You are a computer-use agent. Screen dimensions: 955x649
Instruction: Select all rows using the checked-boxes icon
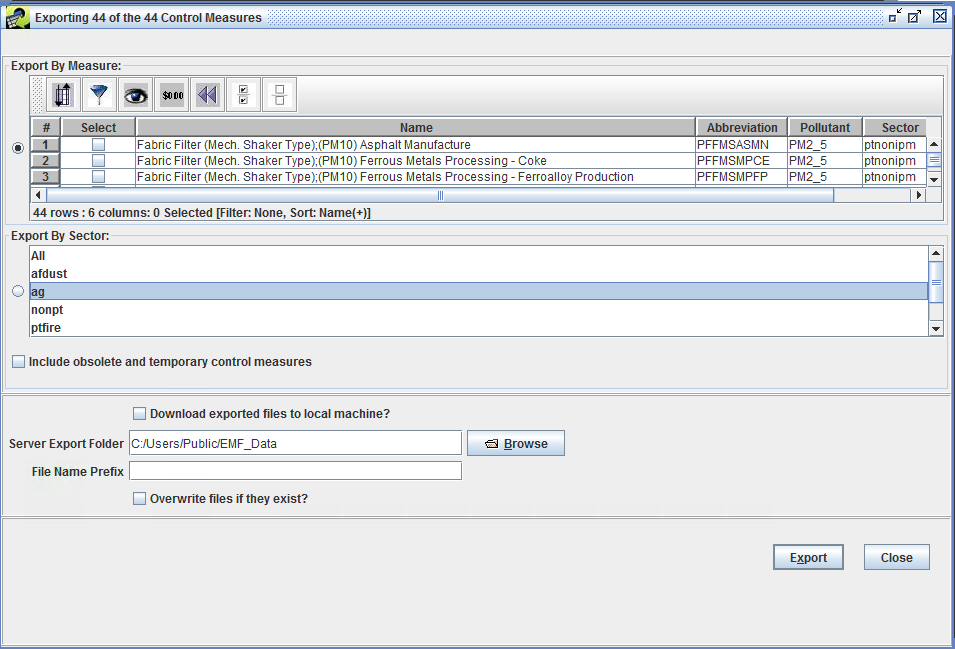(x=243, y=94)
